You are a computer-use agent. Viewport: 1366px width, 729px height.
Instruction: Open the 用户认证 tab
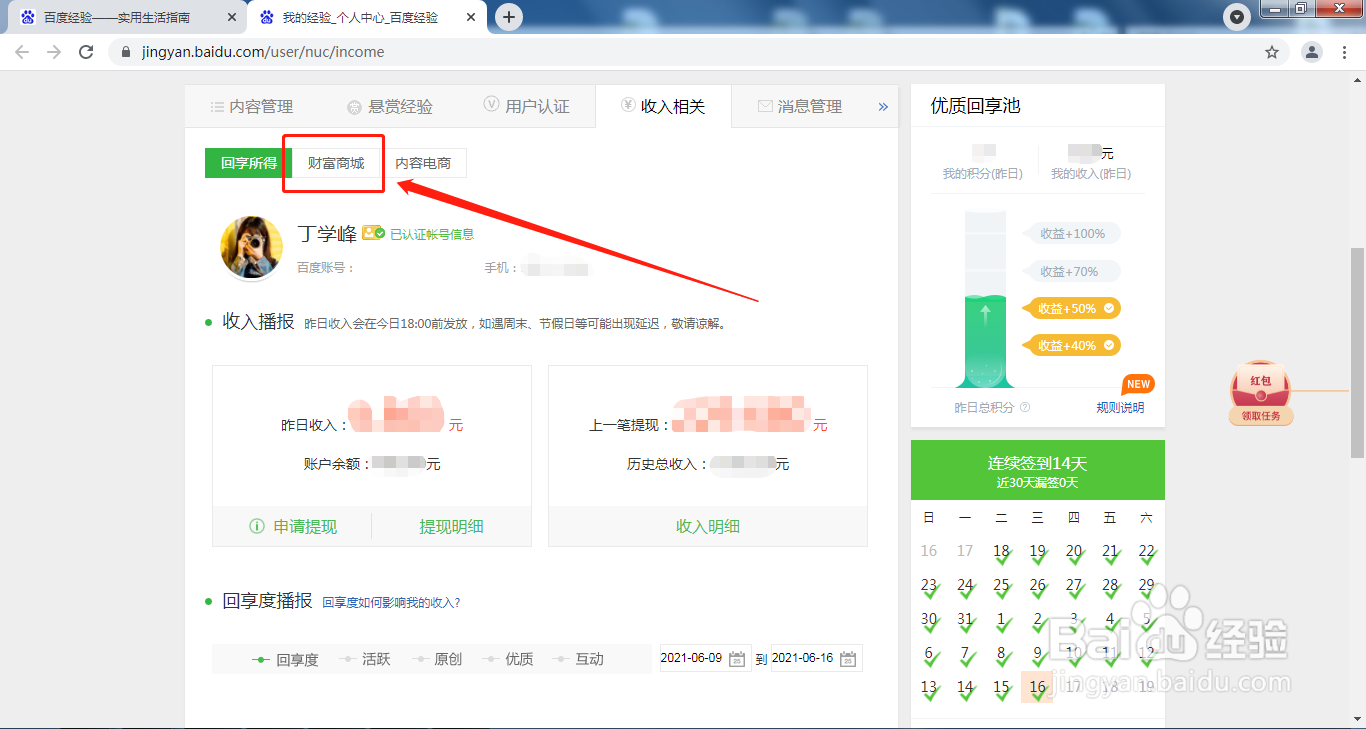(526, 106)
